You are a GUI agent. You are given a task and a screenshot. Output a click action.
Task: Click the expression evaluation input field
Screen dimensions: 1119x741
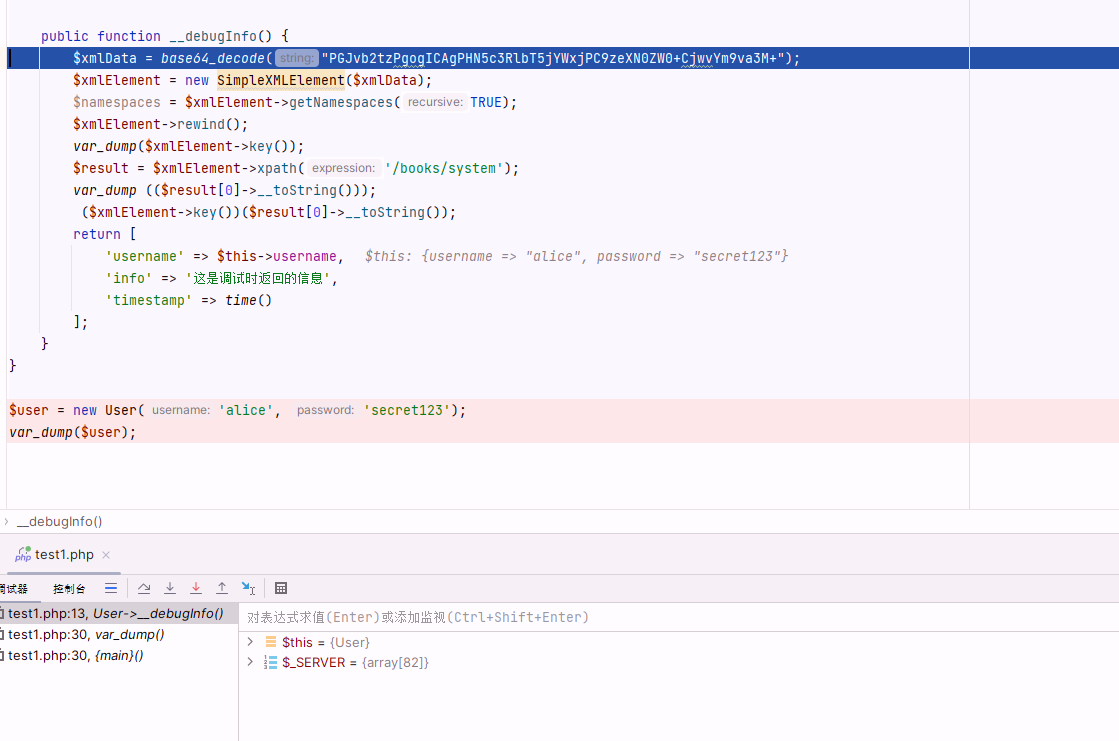(x=679, y=618)
